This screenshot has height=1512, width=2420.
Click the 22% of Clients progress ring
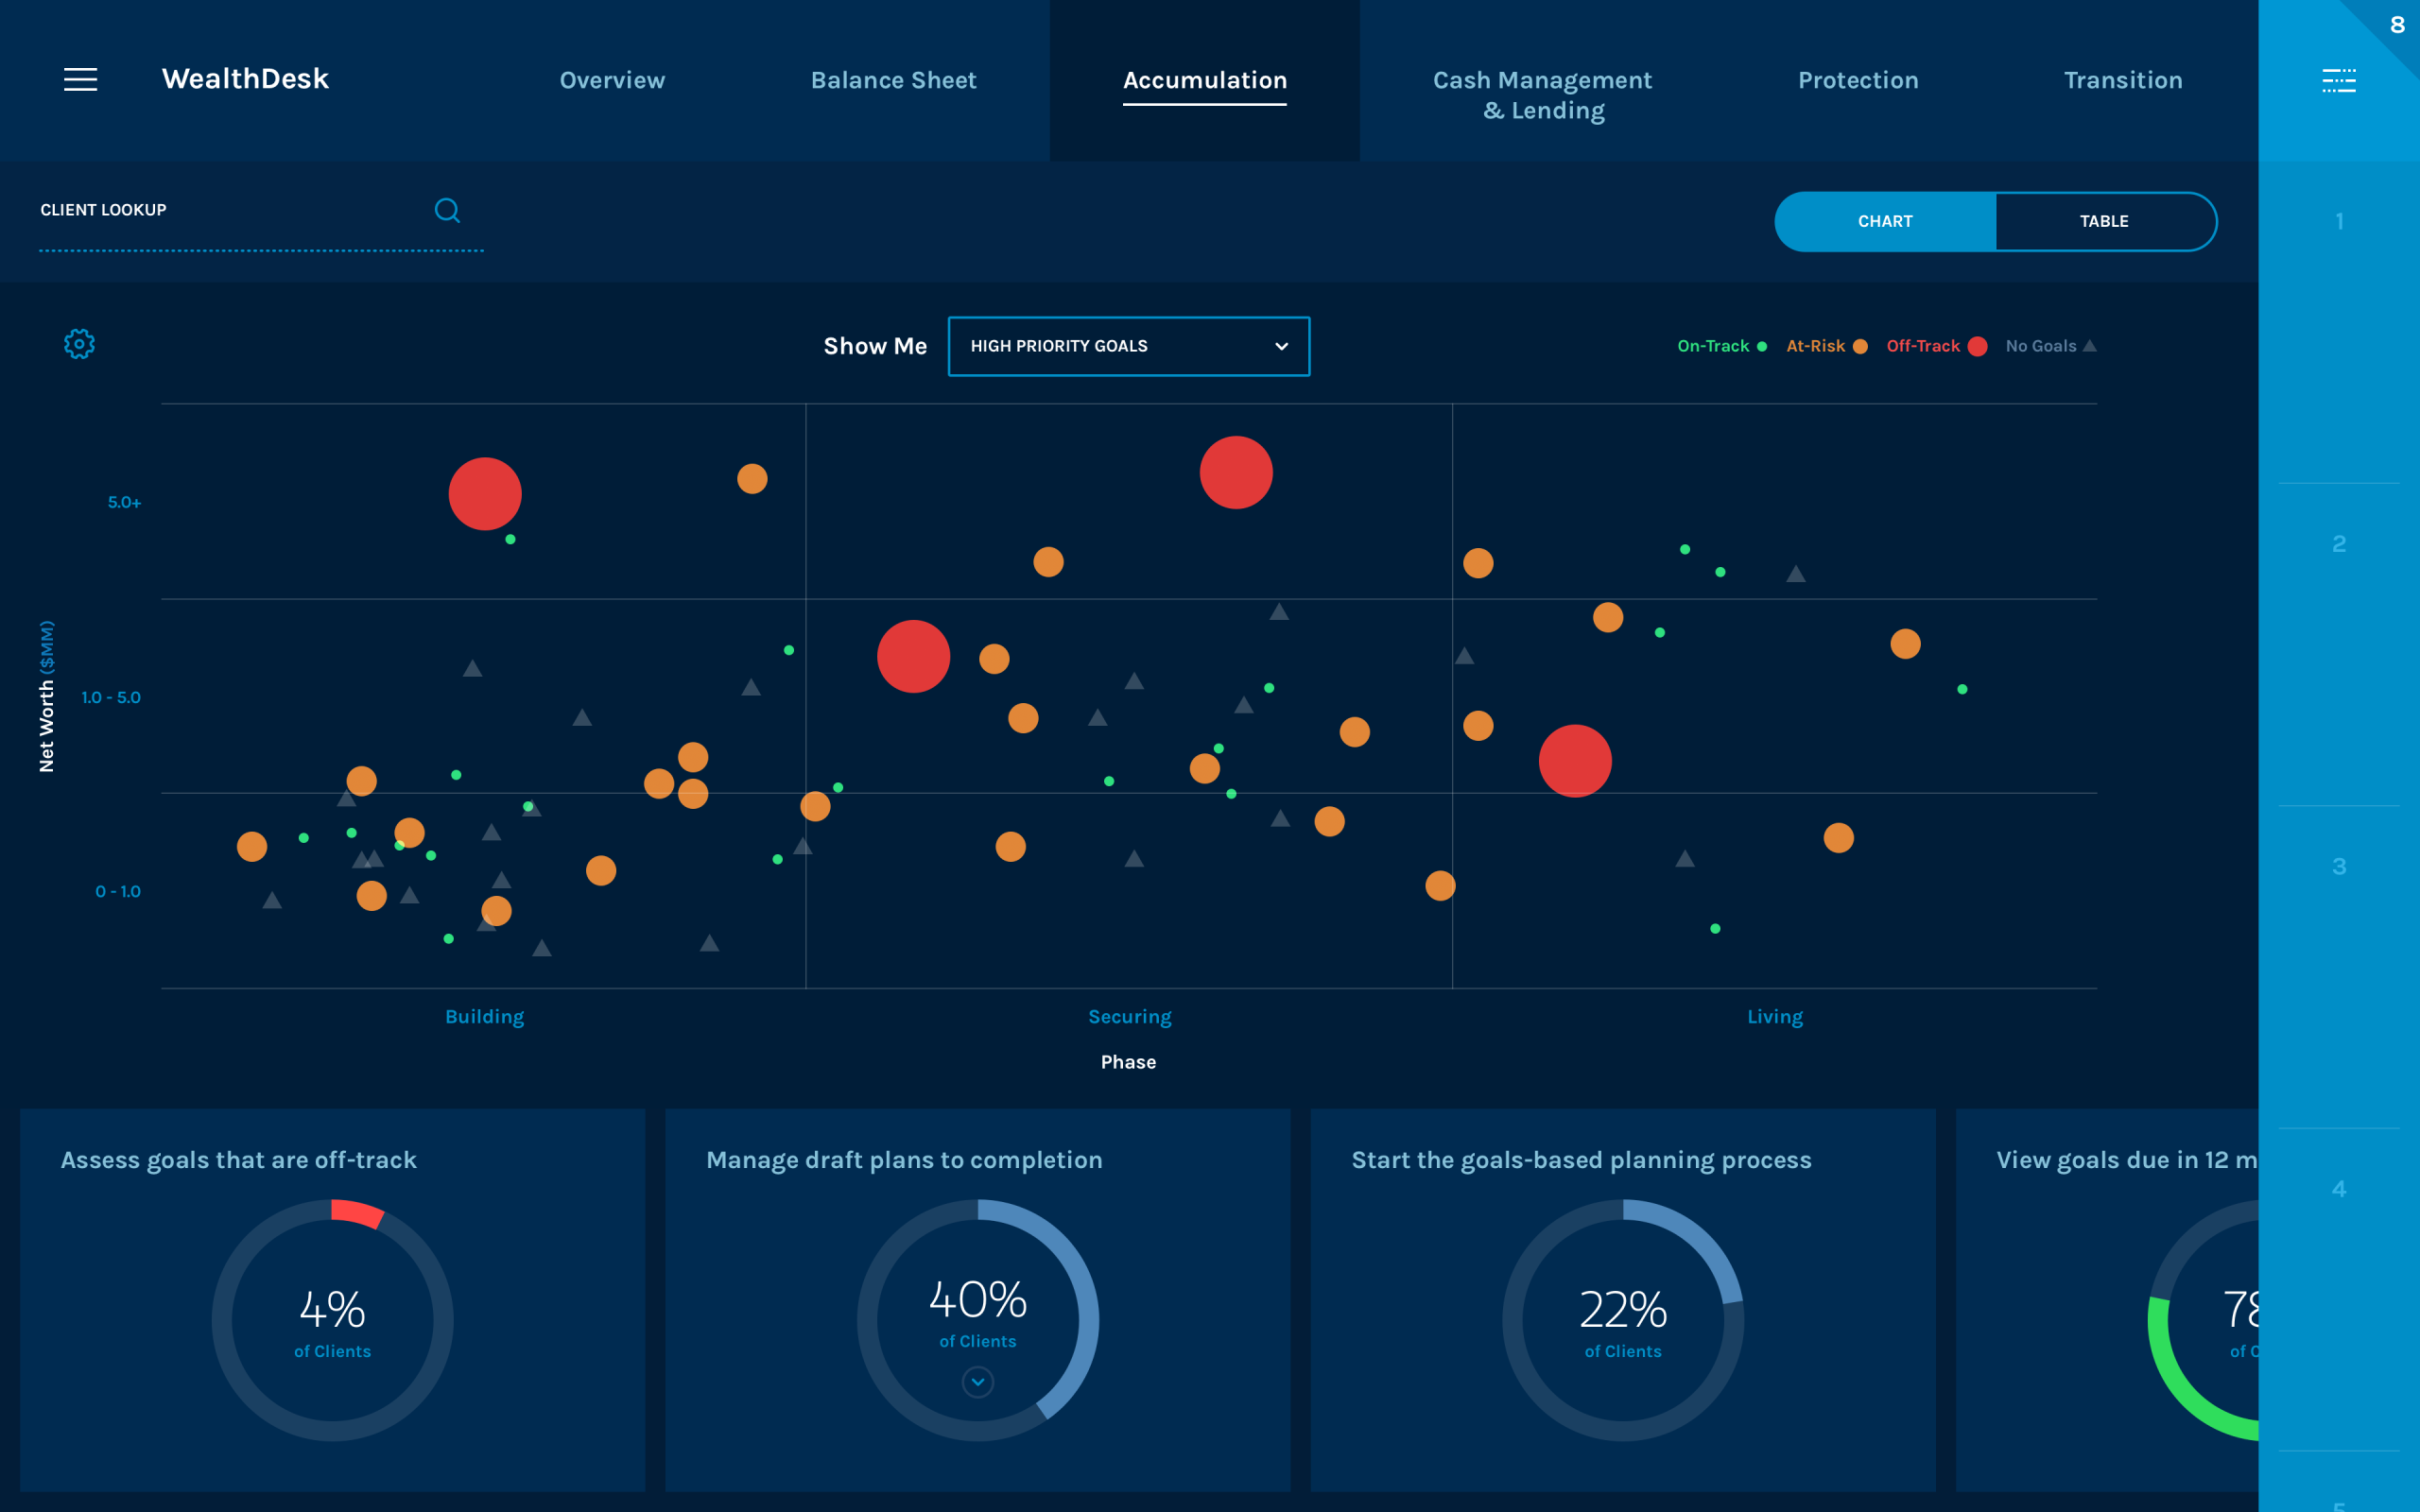coord(1622,1319)
